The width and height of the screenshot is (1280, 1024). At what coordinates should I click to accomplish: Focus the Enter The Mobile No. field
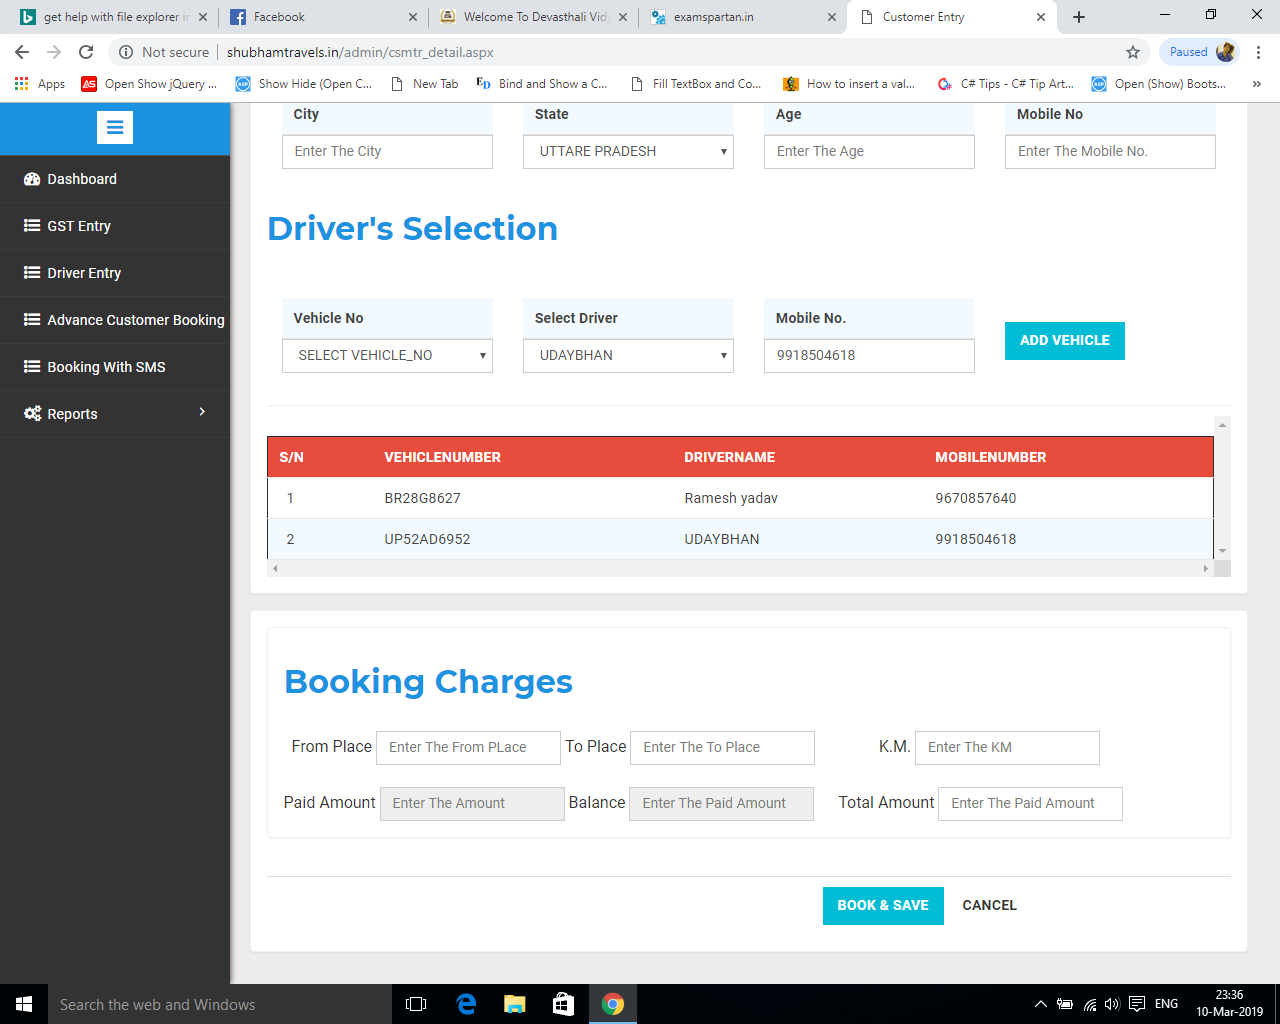(1110, 151)
